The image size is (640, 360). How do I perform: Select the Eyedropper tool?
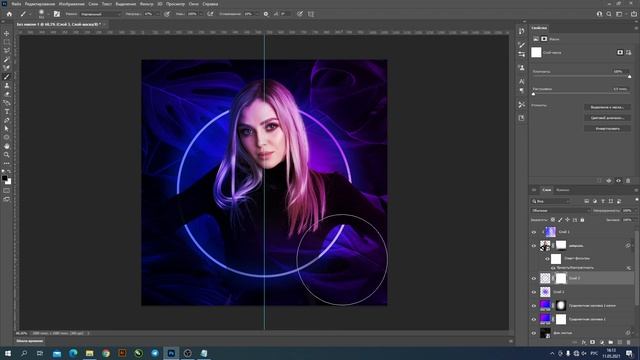[x=7, y=60]
